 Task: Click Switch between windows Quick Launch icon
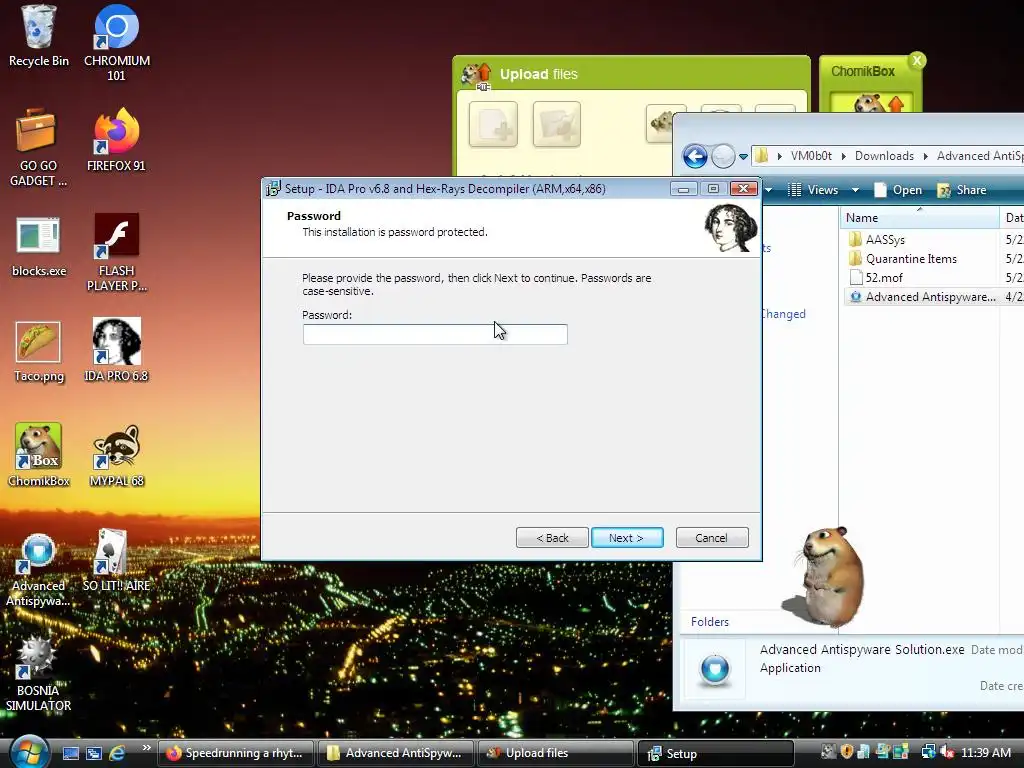(94, 753)
